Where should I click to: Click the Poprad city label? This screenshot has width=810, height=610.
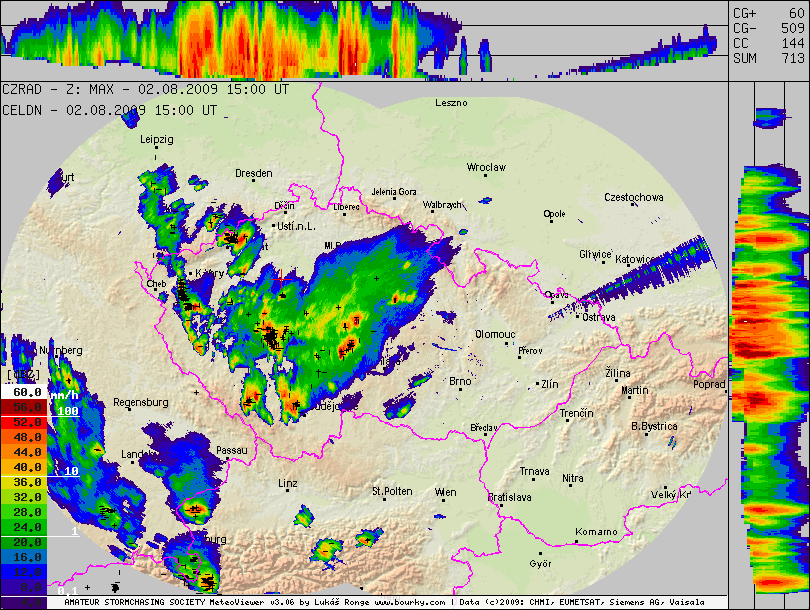[709, 384]
